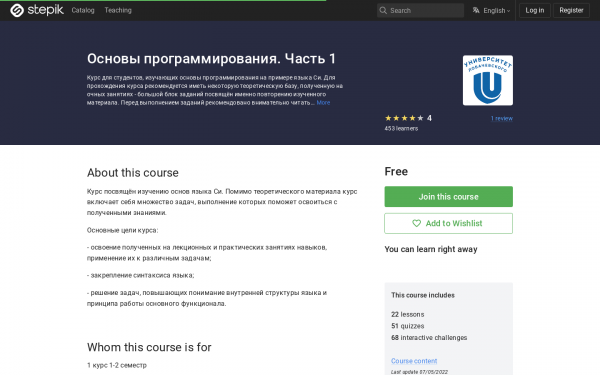Click the Add to Wishlist button
This screenshot has height=375, width=600.
click(448, 223)
